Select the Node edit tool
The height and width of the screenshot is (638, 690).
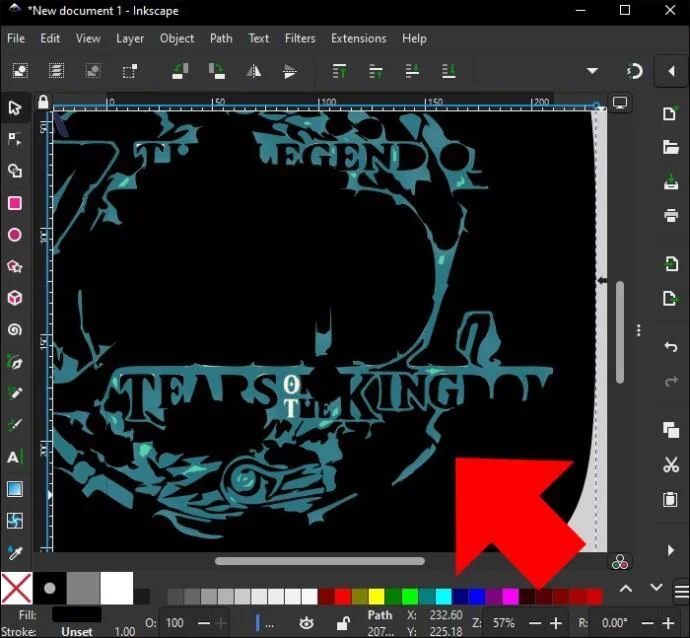coord(15,139)
